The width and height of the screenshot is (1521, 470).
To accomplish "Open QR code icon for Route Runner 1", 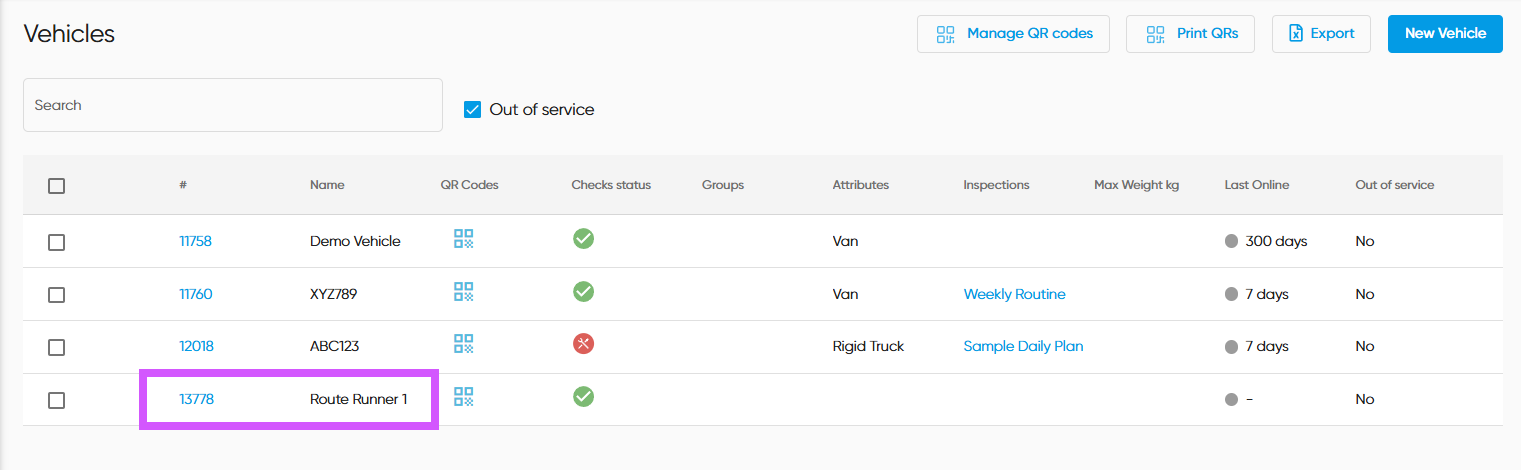I will pyautogui.click(x=463, y=397).
